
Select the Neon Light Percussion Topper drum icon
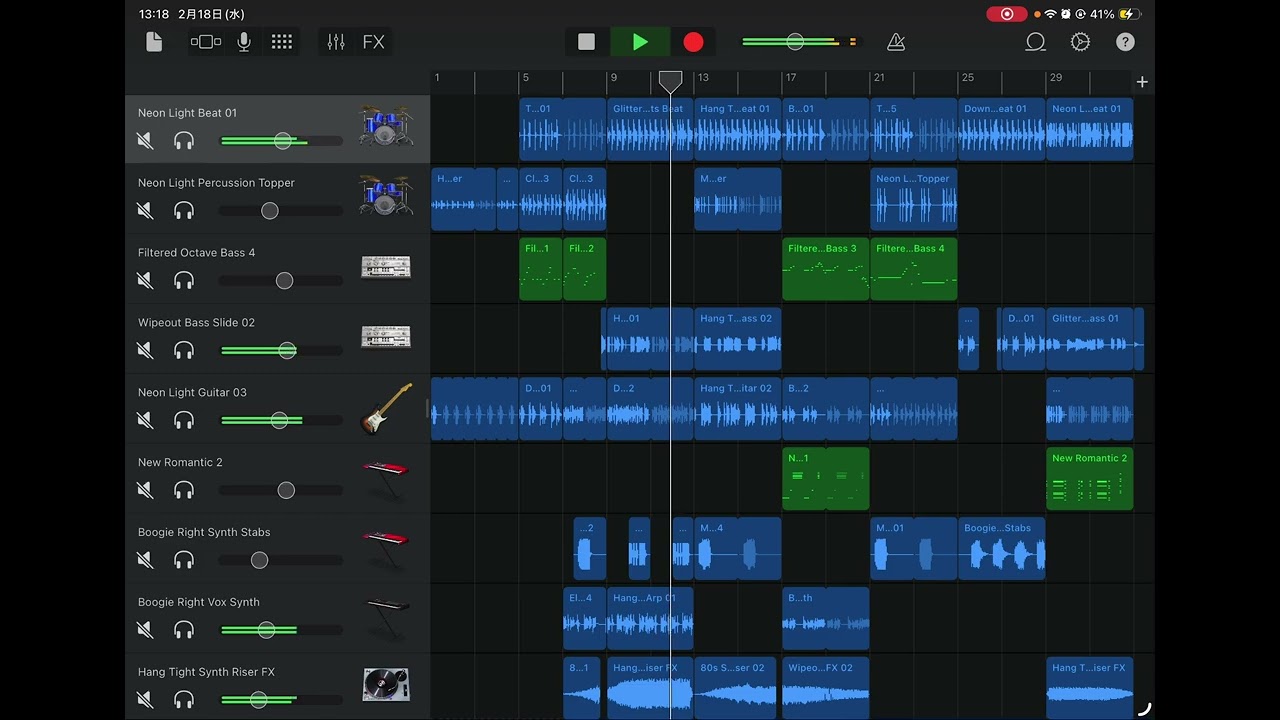[386, 196]
